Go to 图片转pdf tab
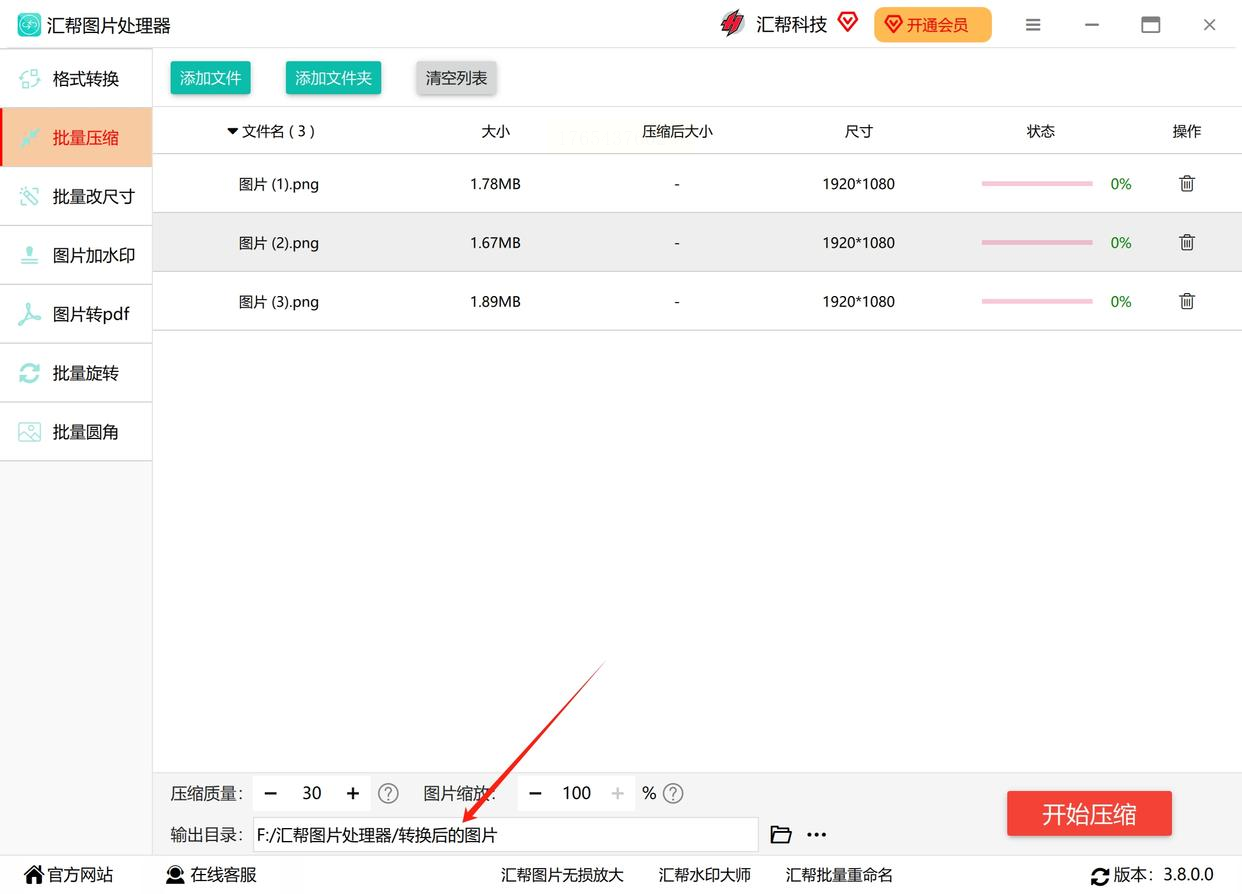The image size is (1242, 894). [76, 314]
